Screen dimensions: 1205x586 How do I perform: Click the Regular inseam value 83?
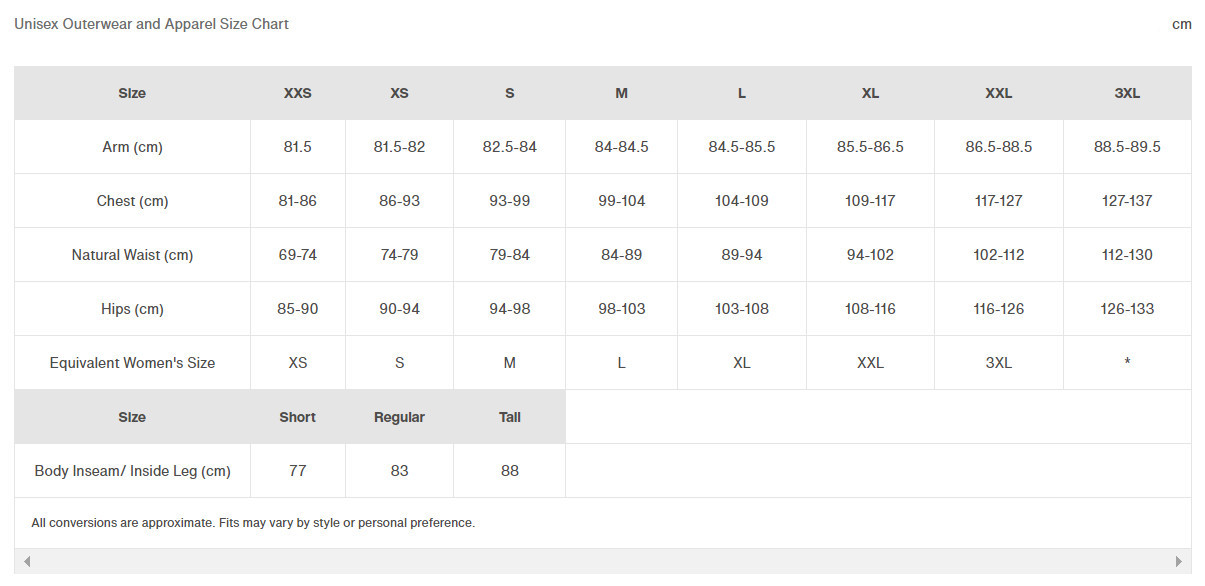click(400, 471)
